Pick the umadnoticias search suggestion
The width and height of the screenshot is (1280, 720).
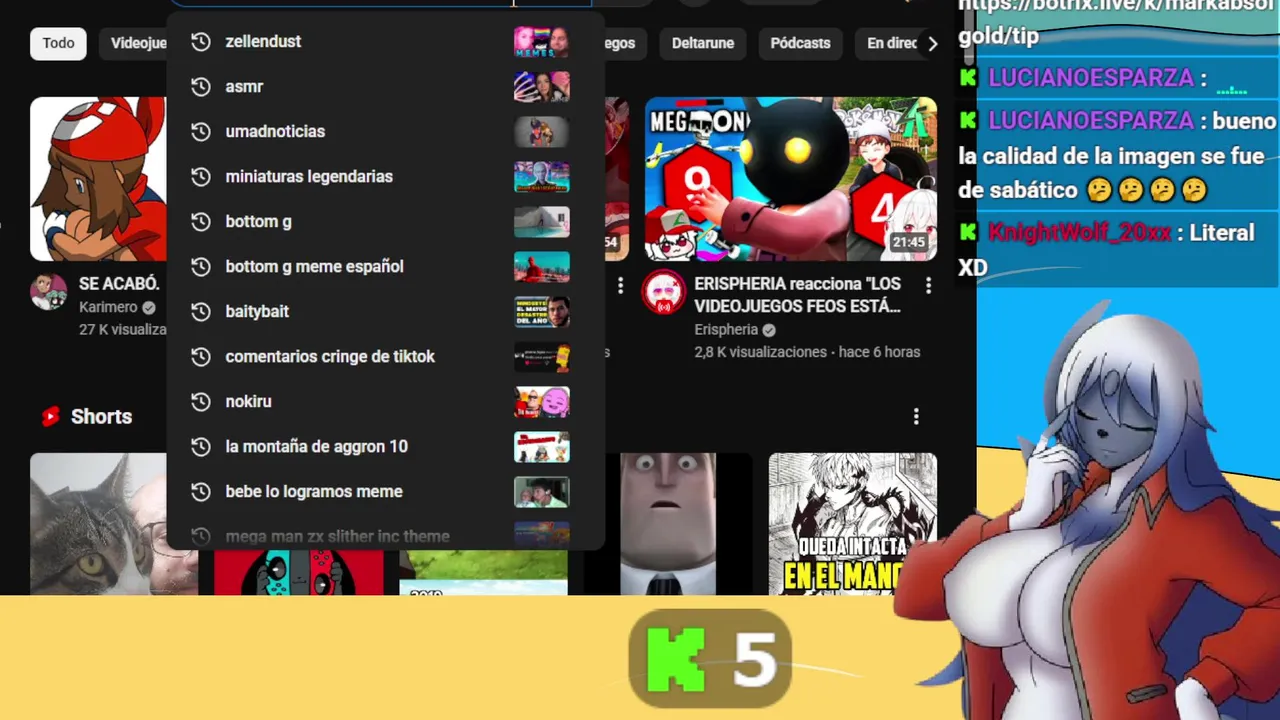coord(385,131)
